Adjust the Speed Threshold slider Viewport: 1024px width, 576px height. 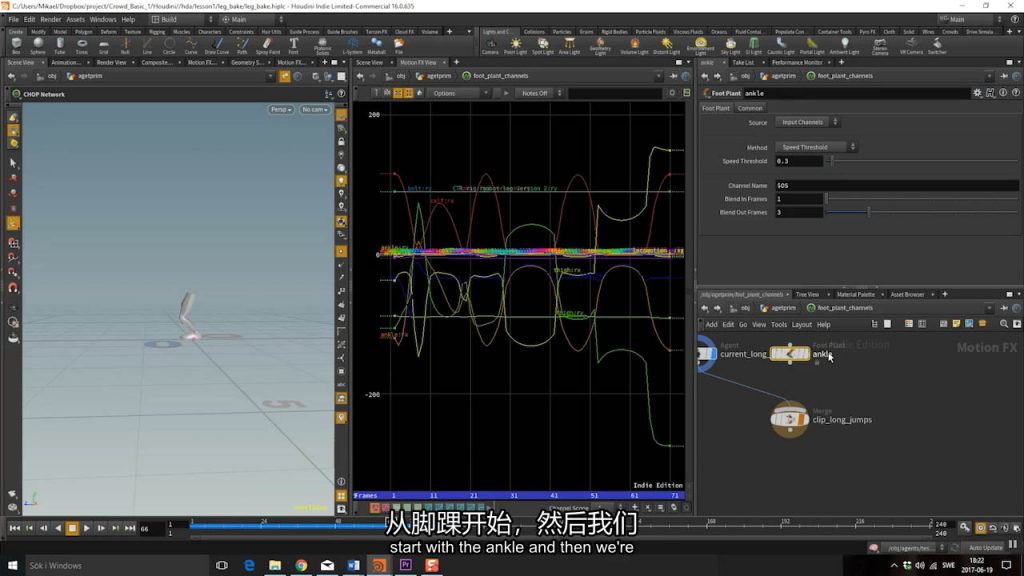pos(831,161)
